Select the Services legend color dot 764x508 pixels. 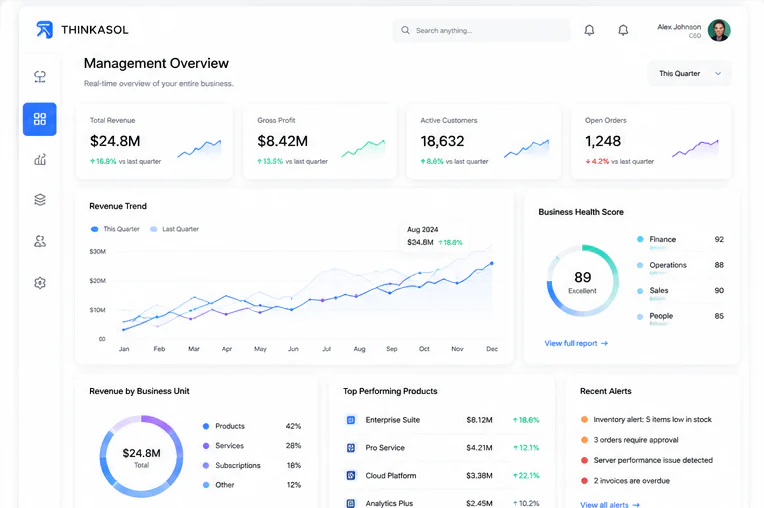click(206, 446)
